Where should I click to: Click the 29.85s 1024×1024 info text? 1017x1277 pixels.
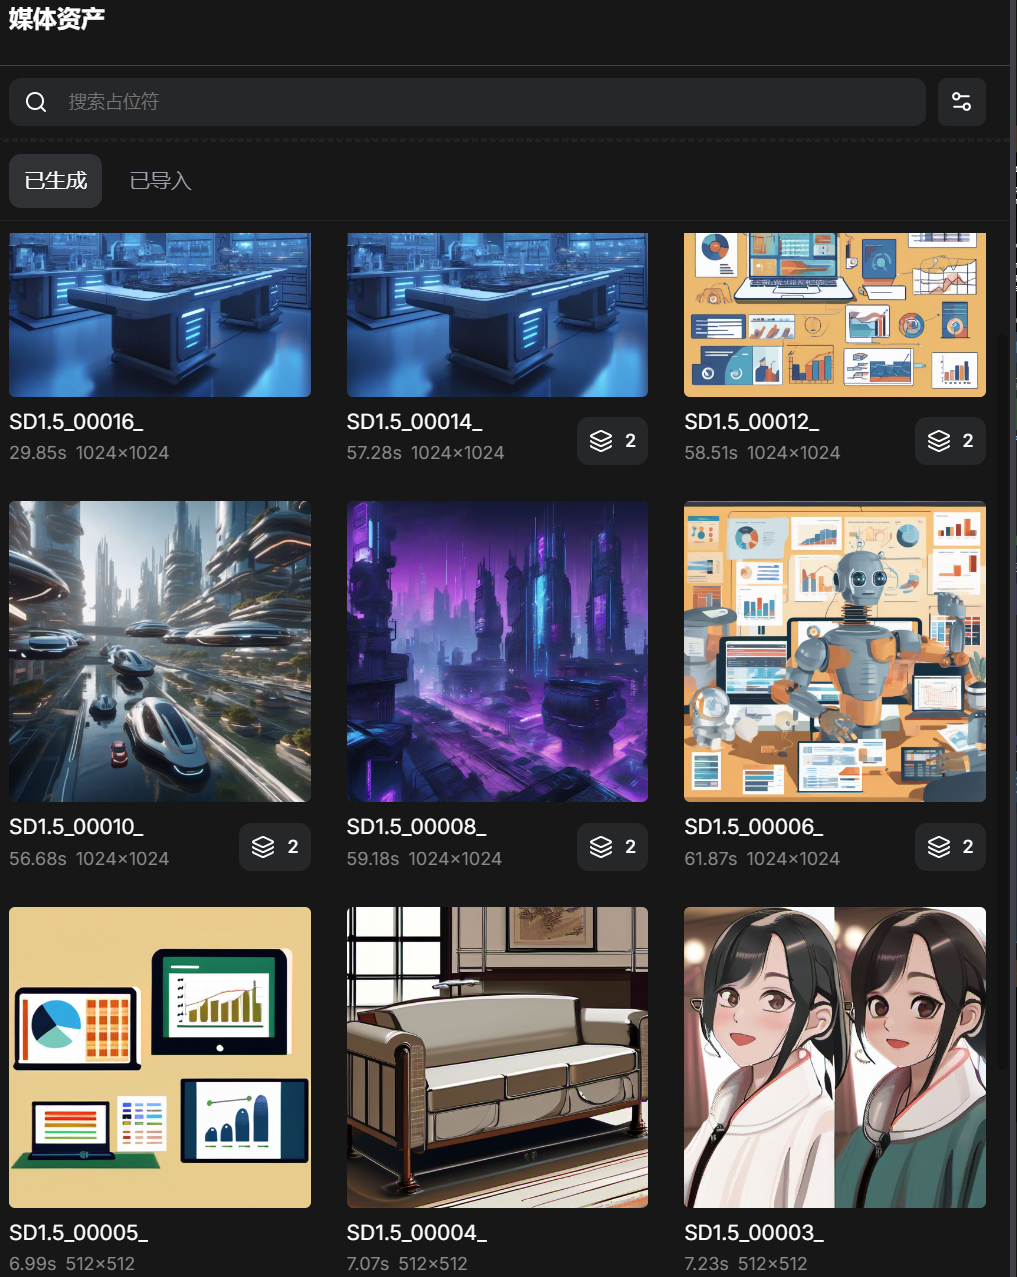point(89,453)
